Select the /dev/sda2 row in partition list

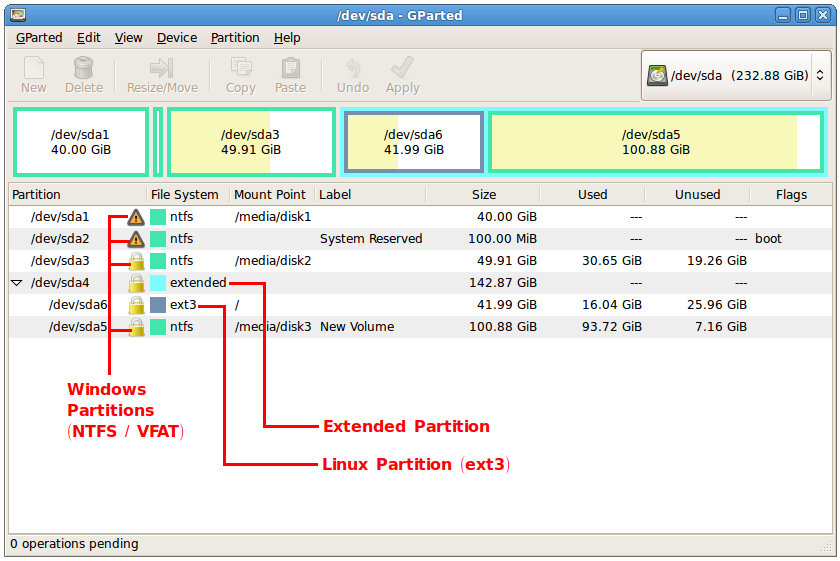point(60,239)
